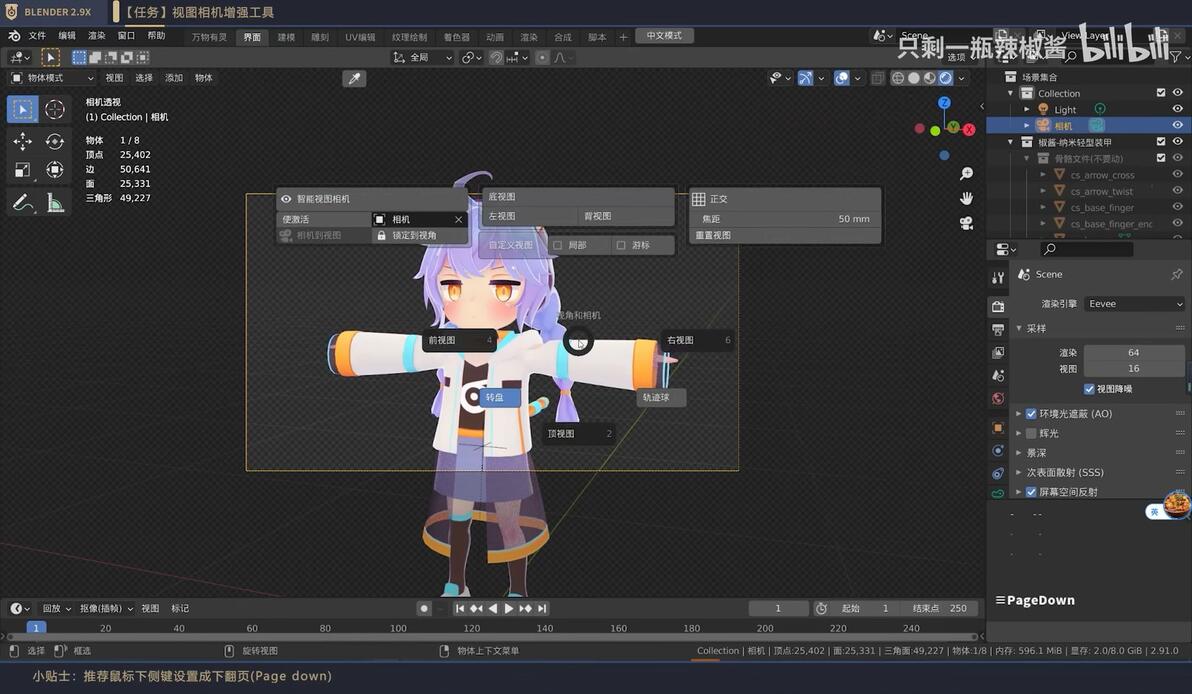Switch to 着色器 workspace tab
Screen dimensions: 1192x694
[x=456, y=37]
